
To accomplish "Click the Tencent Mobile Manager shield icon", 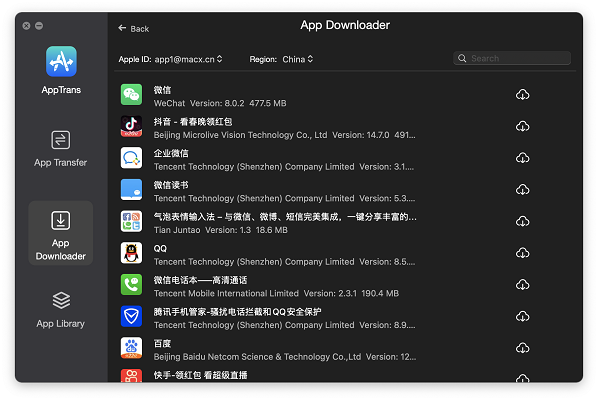I will click(x=131, y=316).
